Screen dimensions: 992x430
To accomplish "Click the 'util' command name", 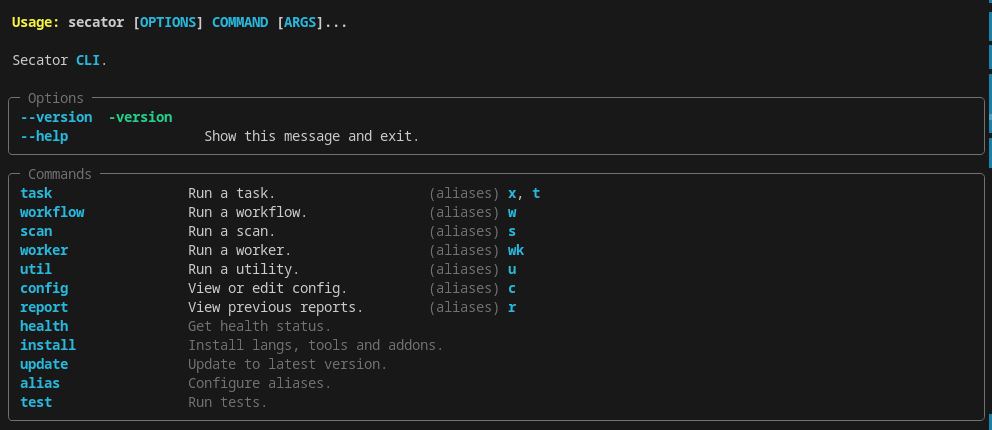I will click(36, 269).
